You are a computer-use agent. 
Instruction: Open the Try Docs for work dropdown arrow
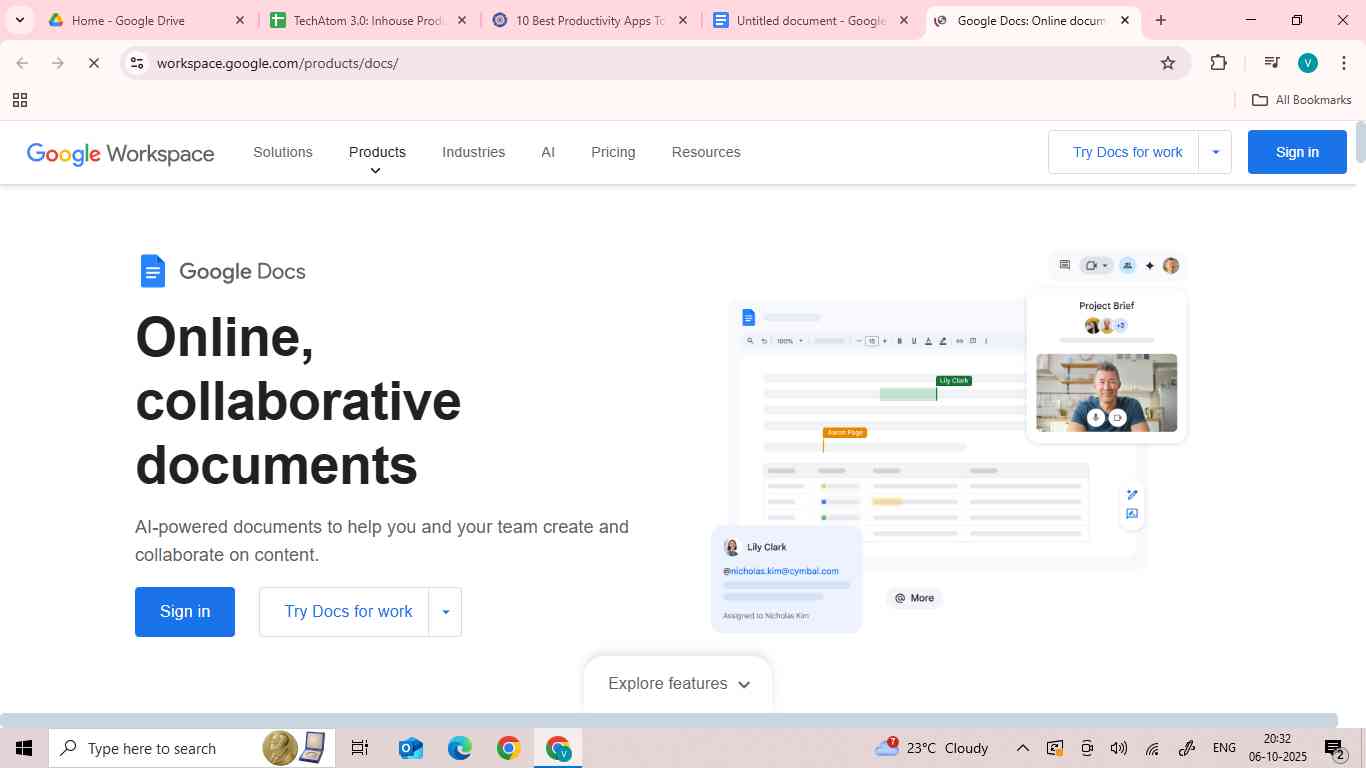tap(1215, 152)
